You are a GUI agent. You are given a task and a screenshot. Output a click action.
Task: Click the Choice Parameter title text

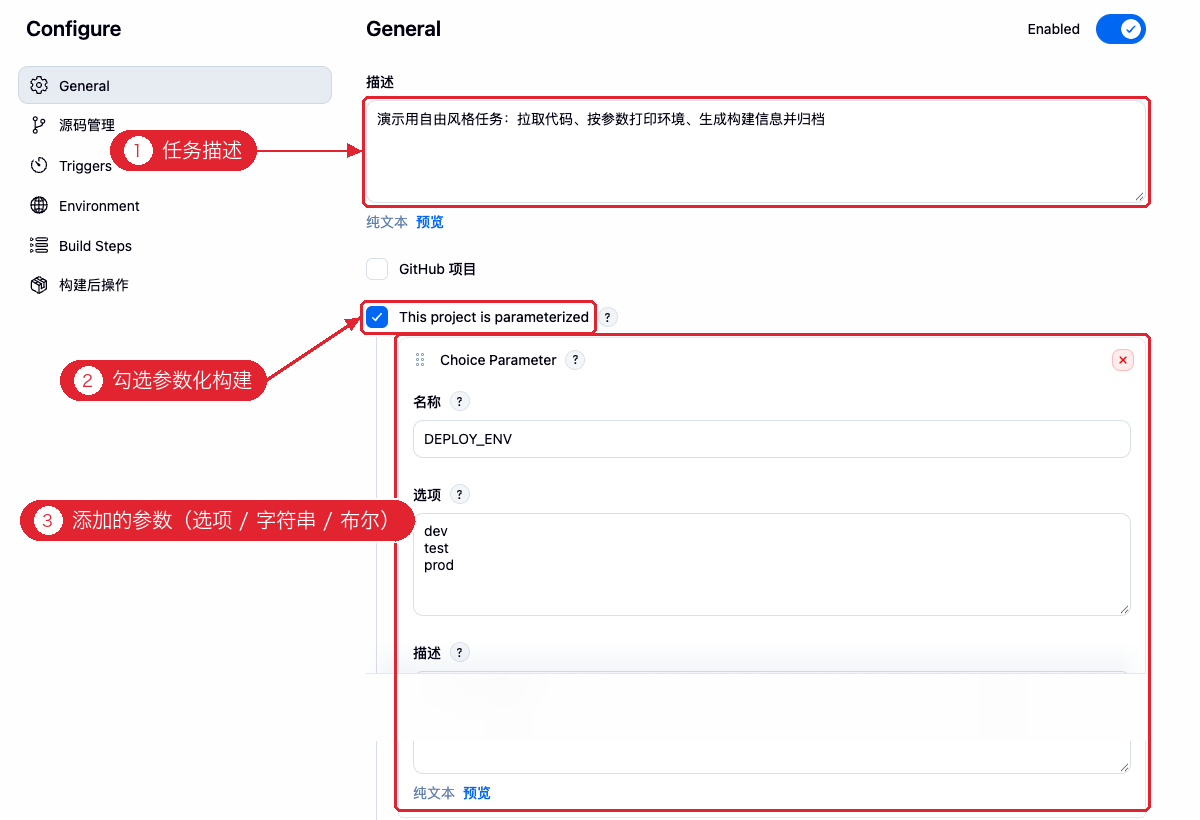pos(498,360)
